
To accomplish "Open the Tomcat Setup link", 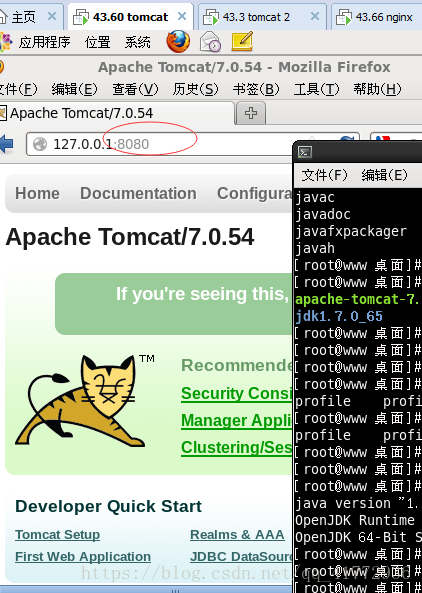I will point(57,535).
